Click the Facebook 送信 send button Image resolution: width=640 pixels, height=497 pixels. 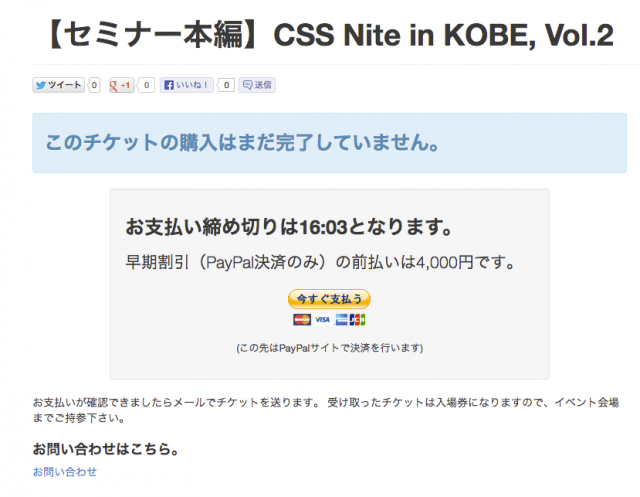tap(258, 86)
